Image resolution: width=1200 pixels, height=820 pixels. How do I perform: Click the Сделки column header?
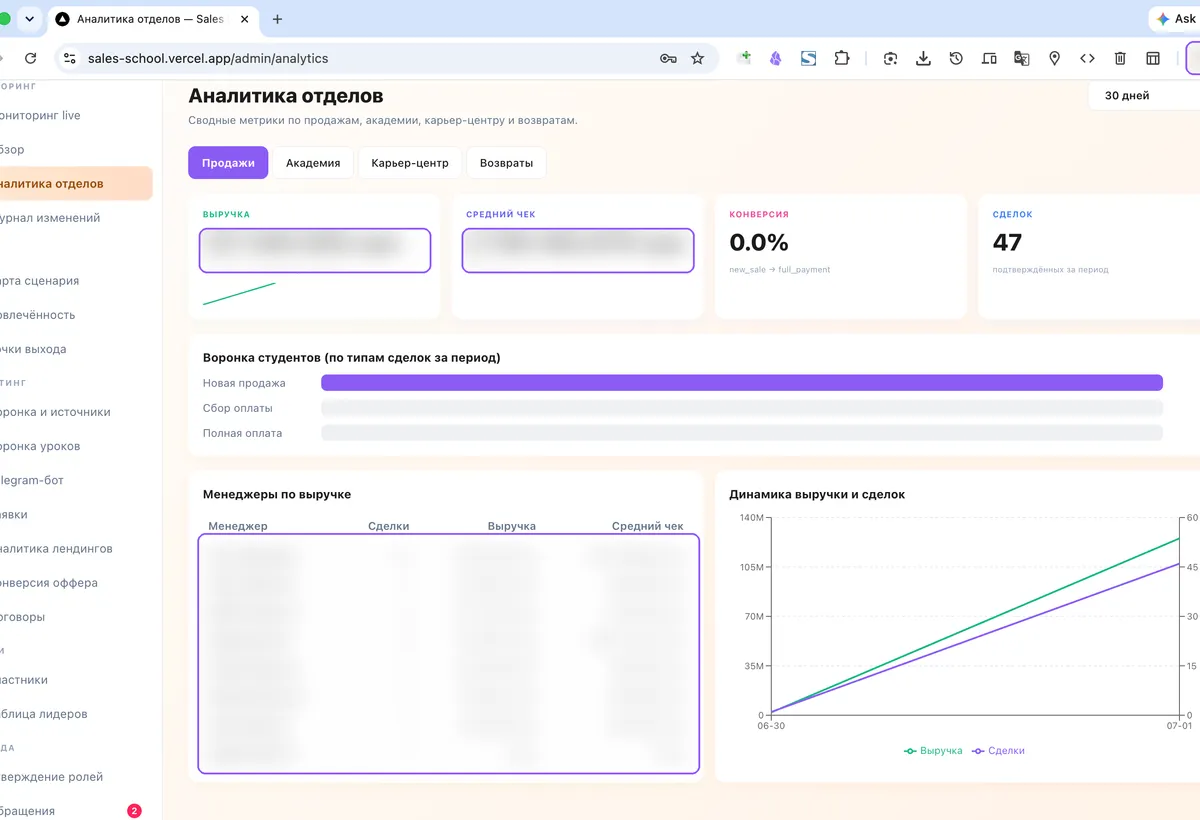tap(389, 526)
